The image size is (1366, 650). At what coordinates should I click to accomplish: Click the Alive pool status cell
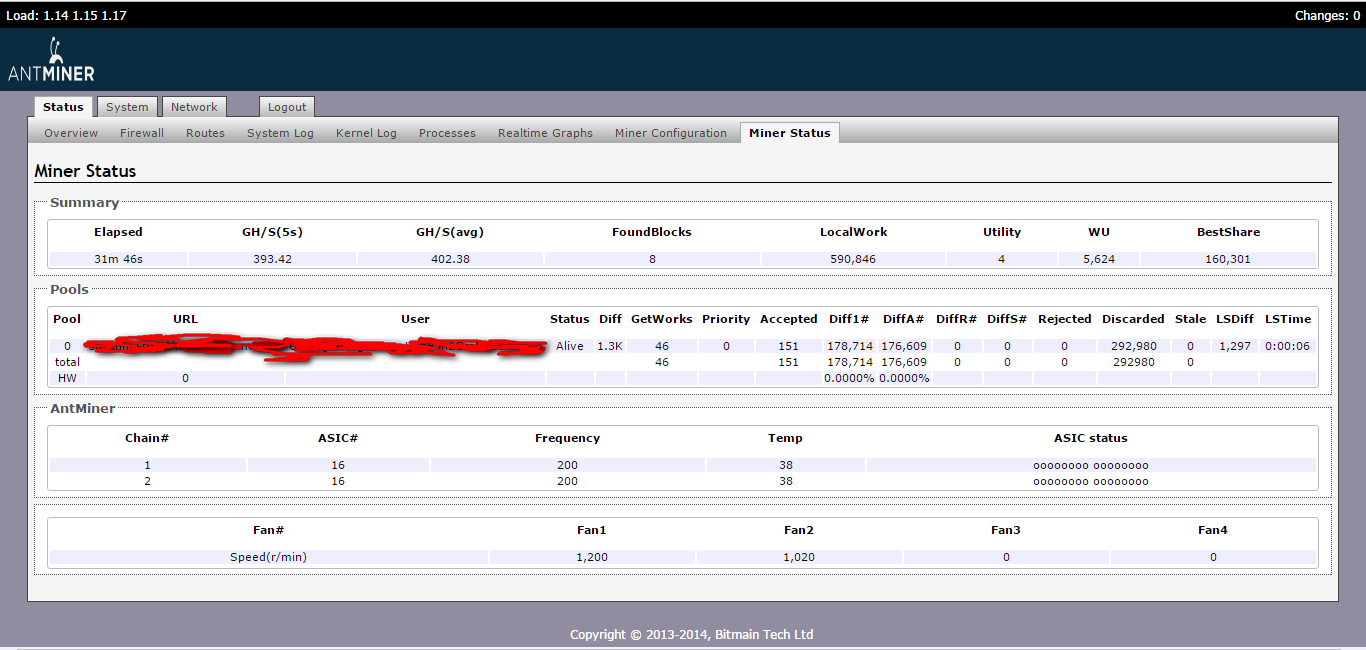[569, 346]
